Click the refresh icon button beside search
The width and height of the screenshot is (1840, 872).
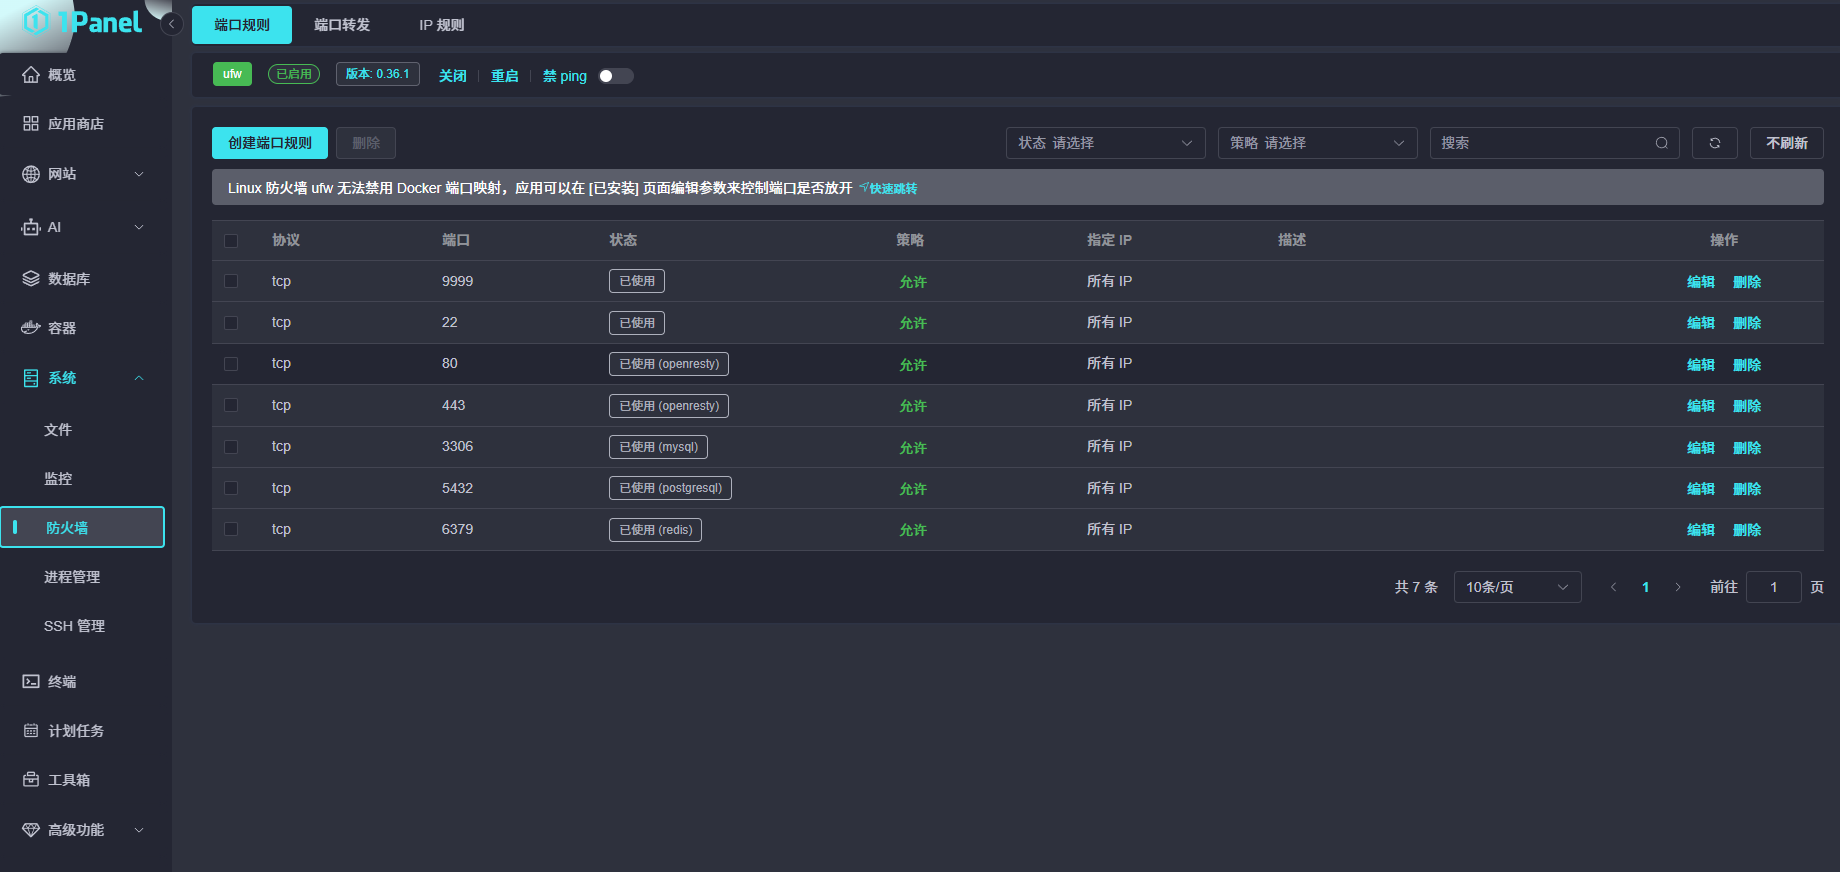tap(1714, 143)
